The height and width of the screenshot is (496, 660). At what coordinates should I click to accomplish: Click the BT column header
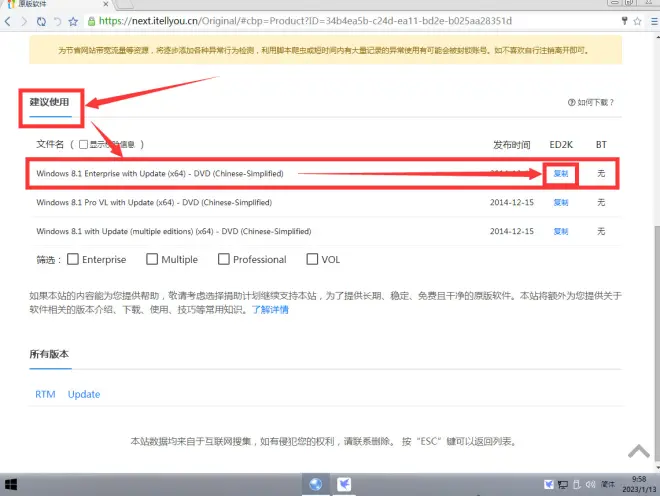click(601, 145)
